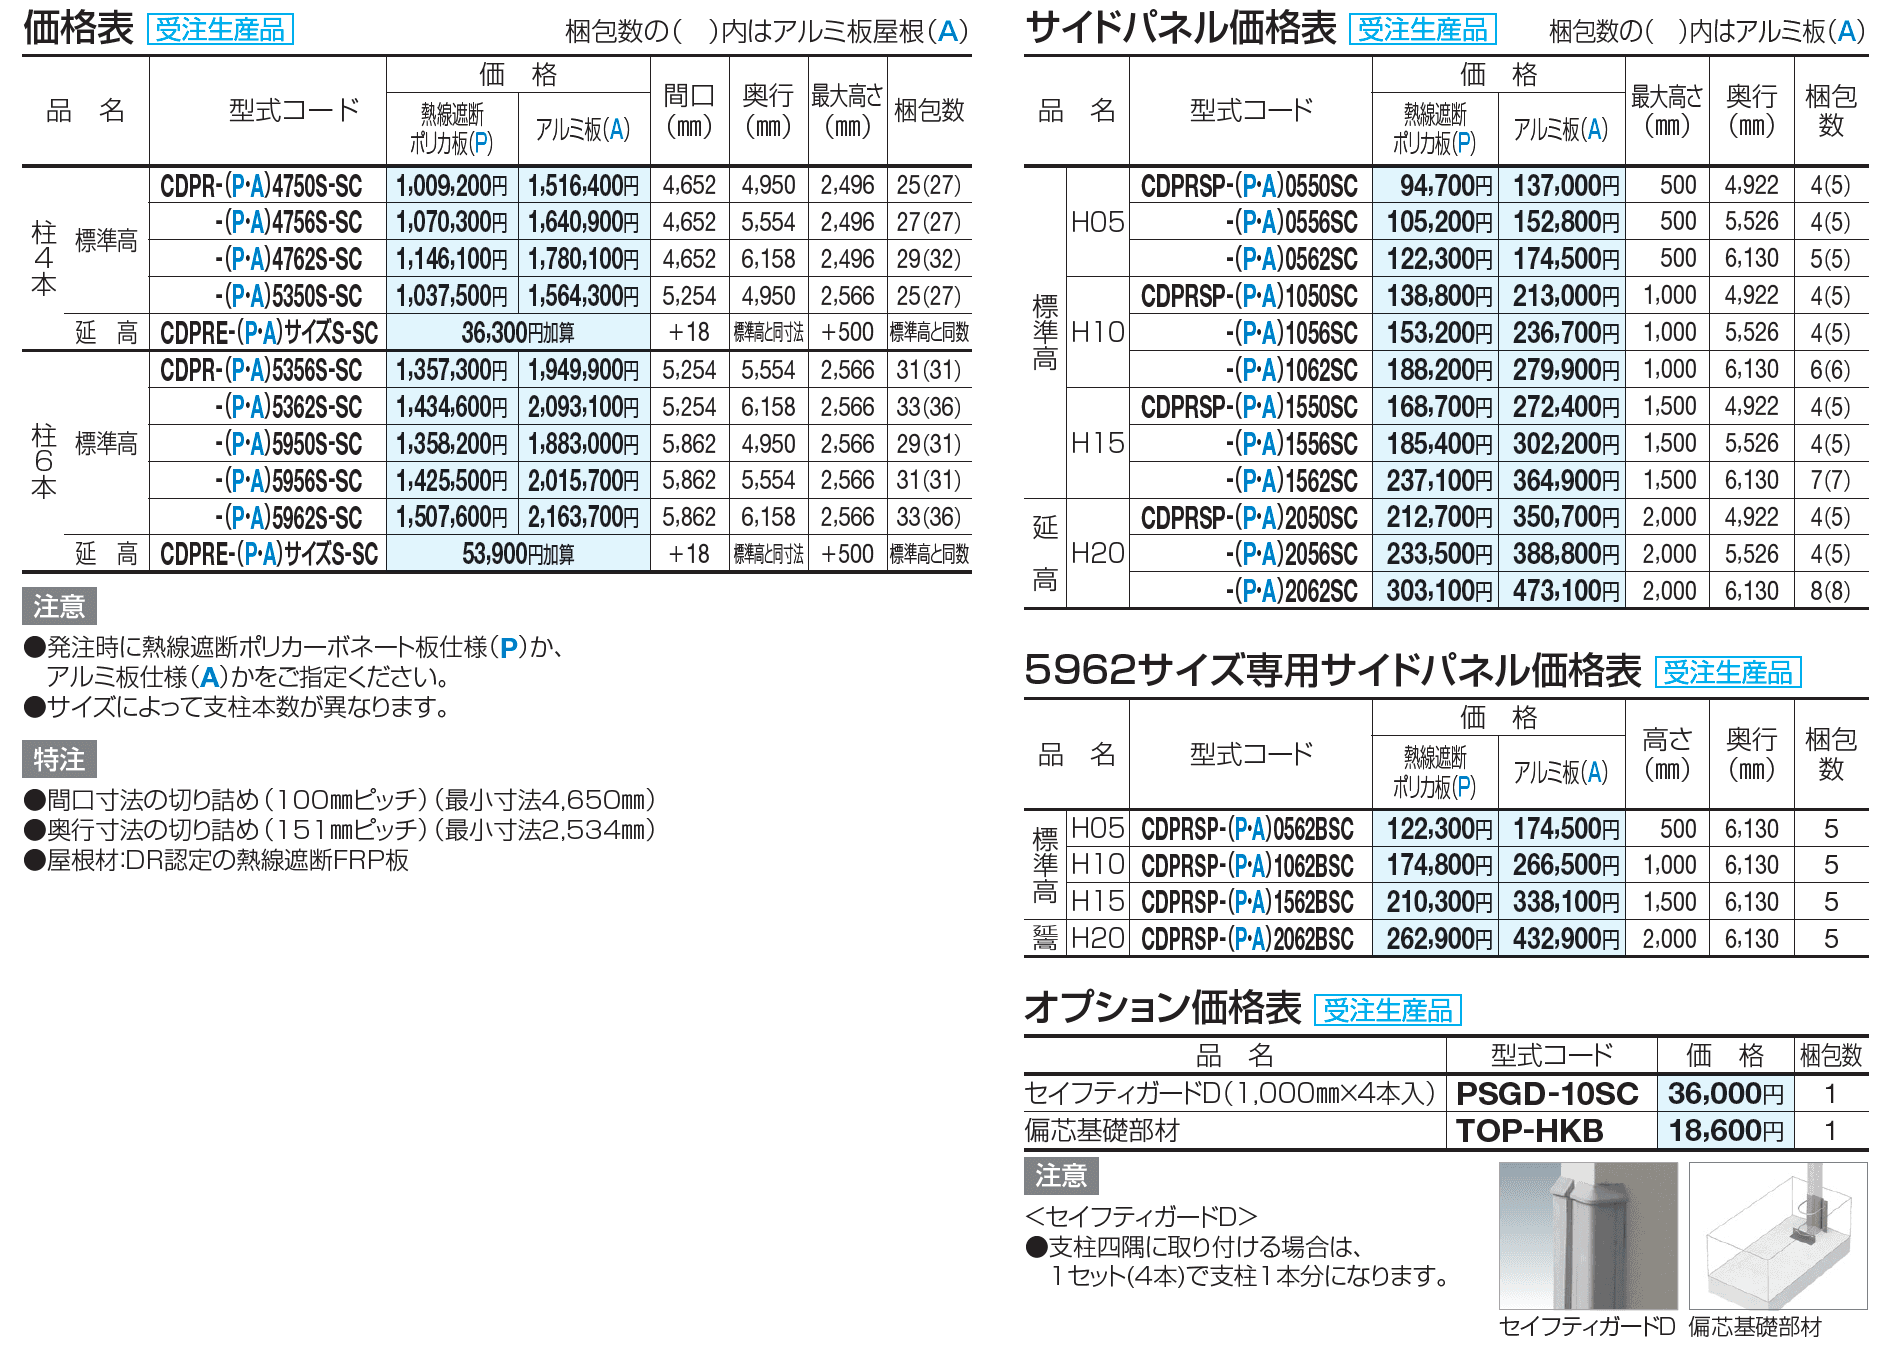Click 受注生産品 badge beside サイドパネル価格表 title
The height and width of the screenshot is (1362, 1896).
[x=1422, y=29]
